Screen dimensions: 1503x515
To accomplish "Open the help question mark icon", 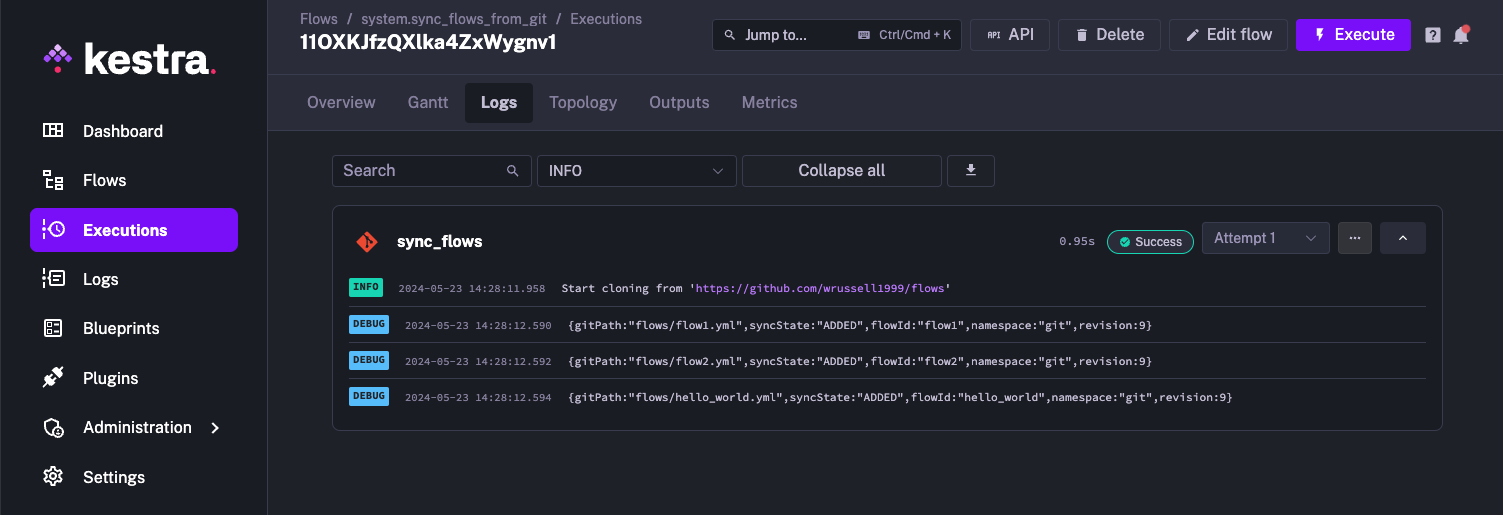I will 1433,35.
